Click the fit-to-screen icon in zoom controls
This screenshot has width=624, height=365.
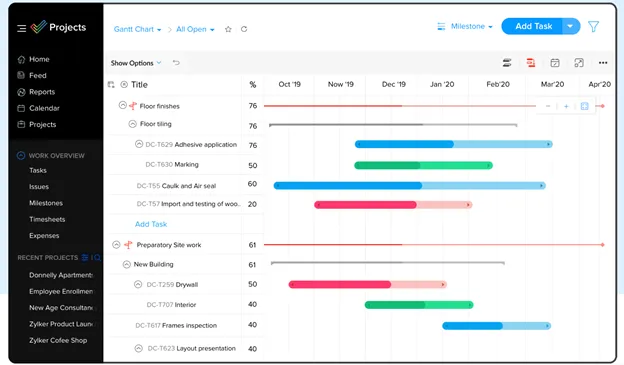(x=584, y=106)
